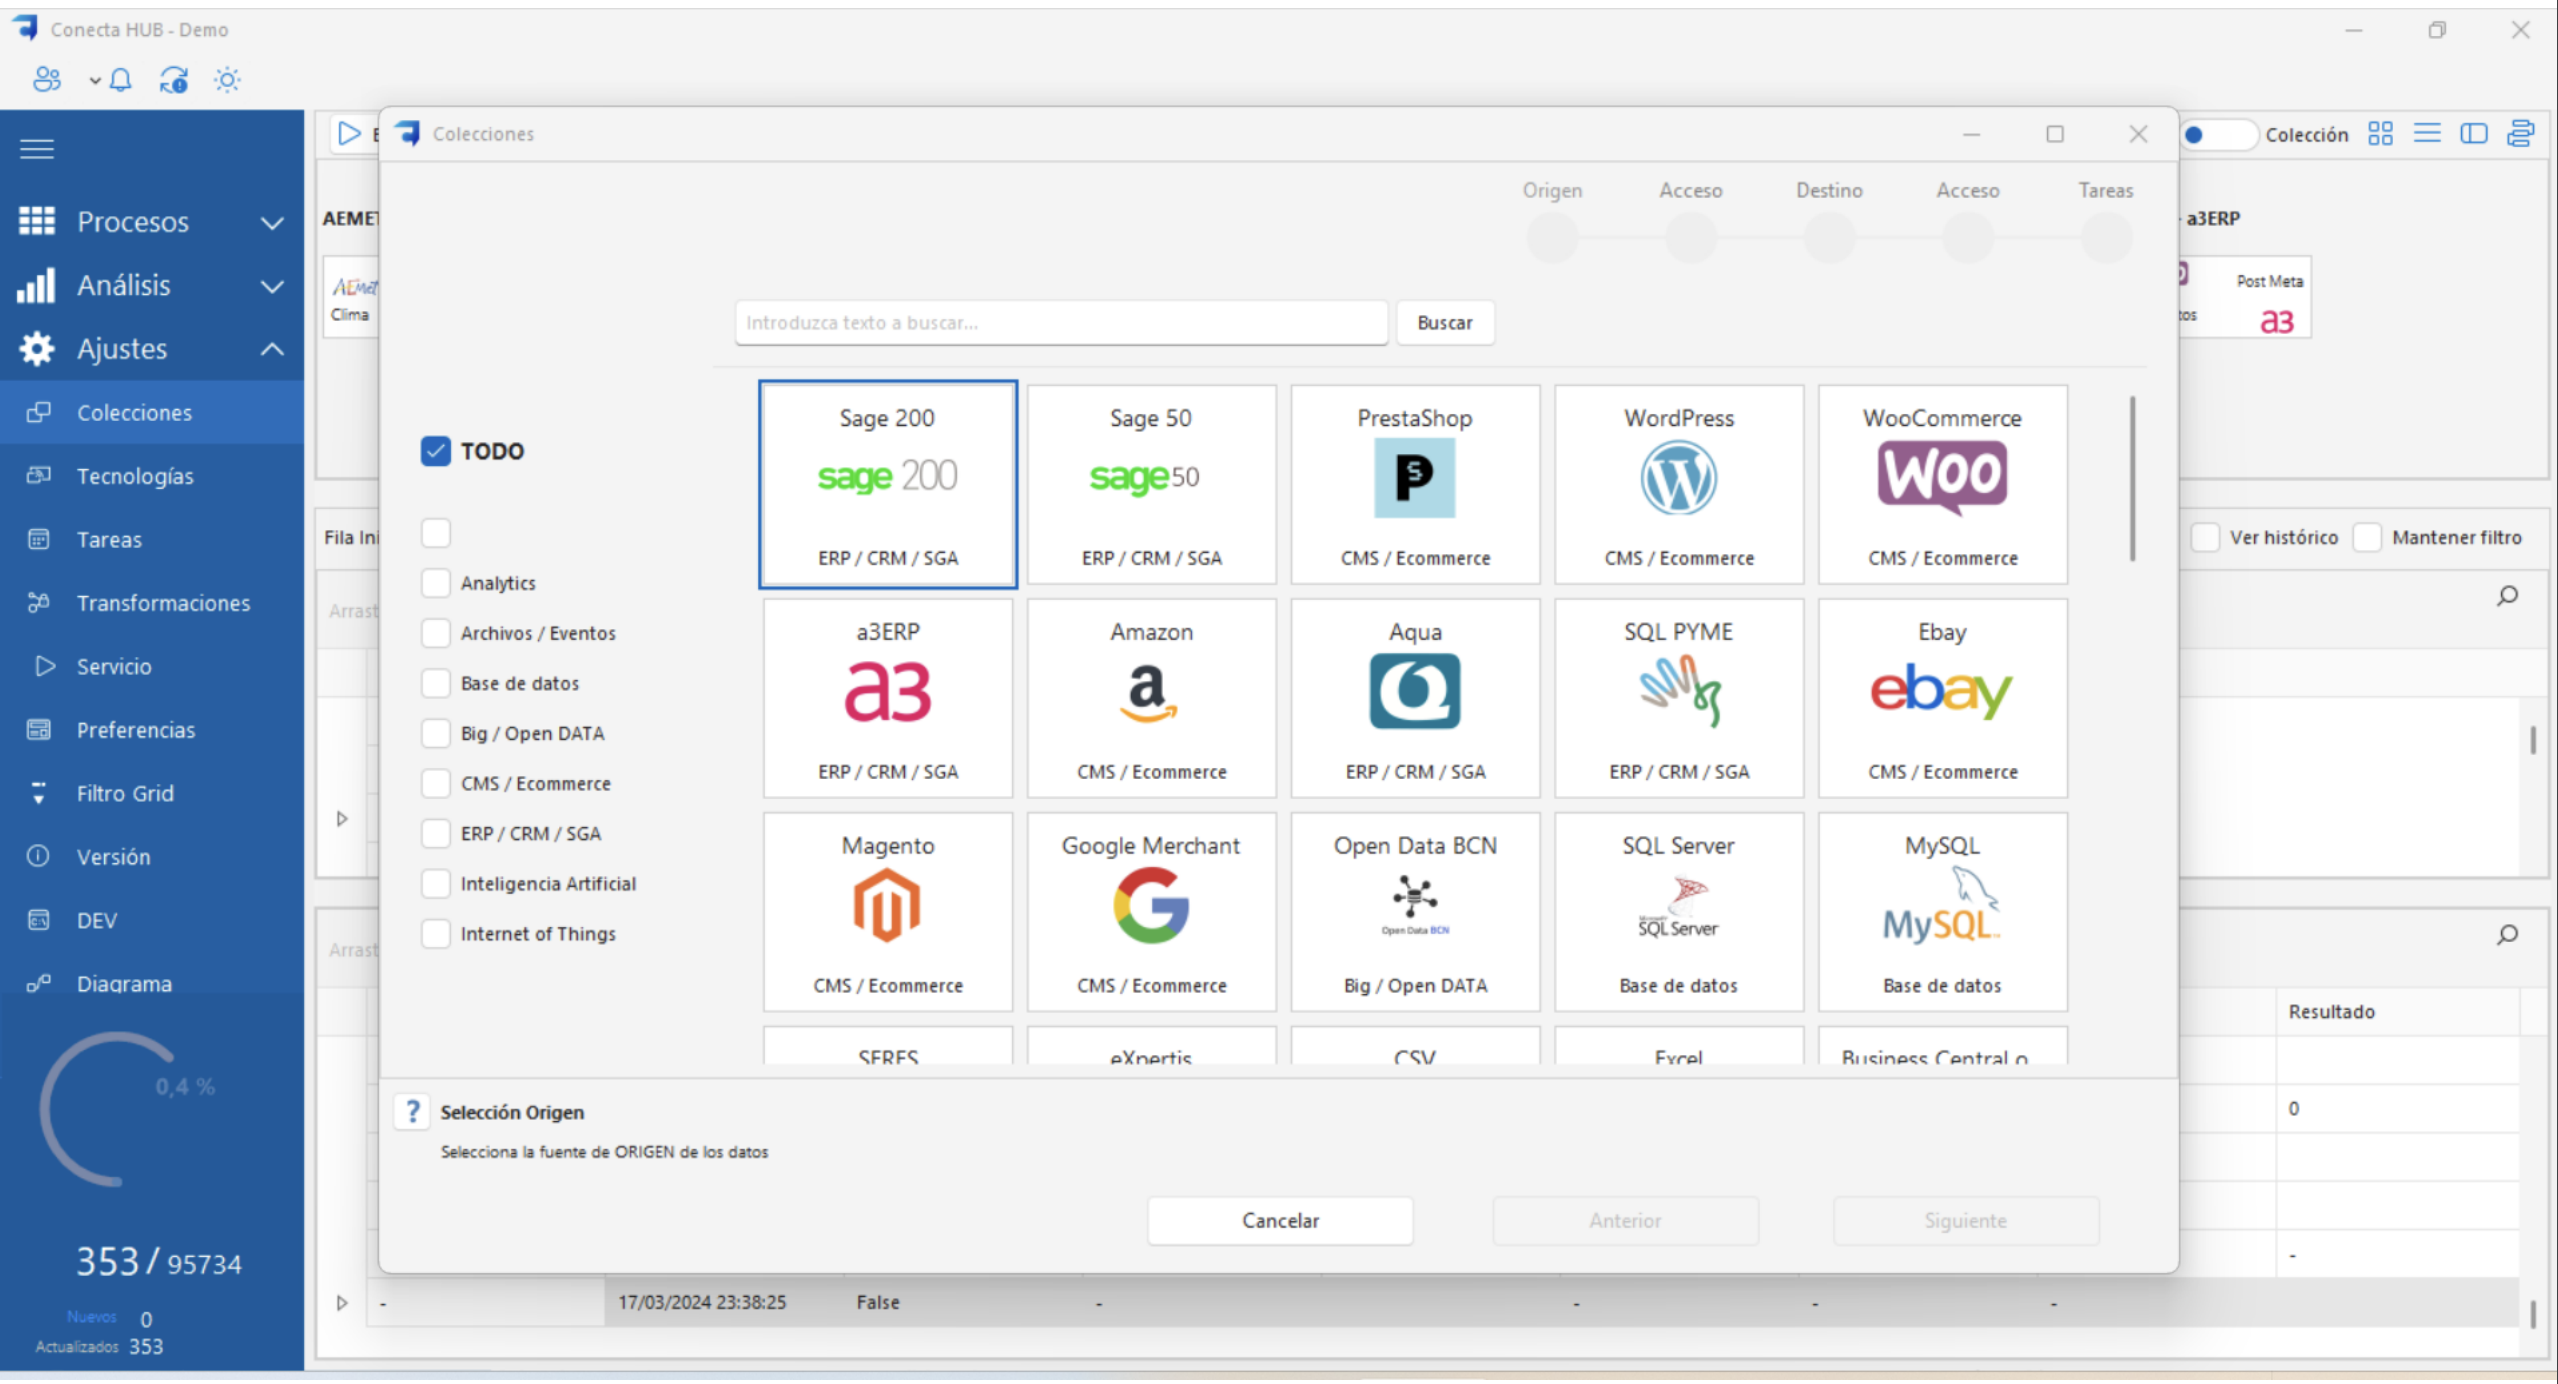Switch to grid view icon
This screenshot has height=1384, width=2558.
click(2380, 134)
